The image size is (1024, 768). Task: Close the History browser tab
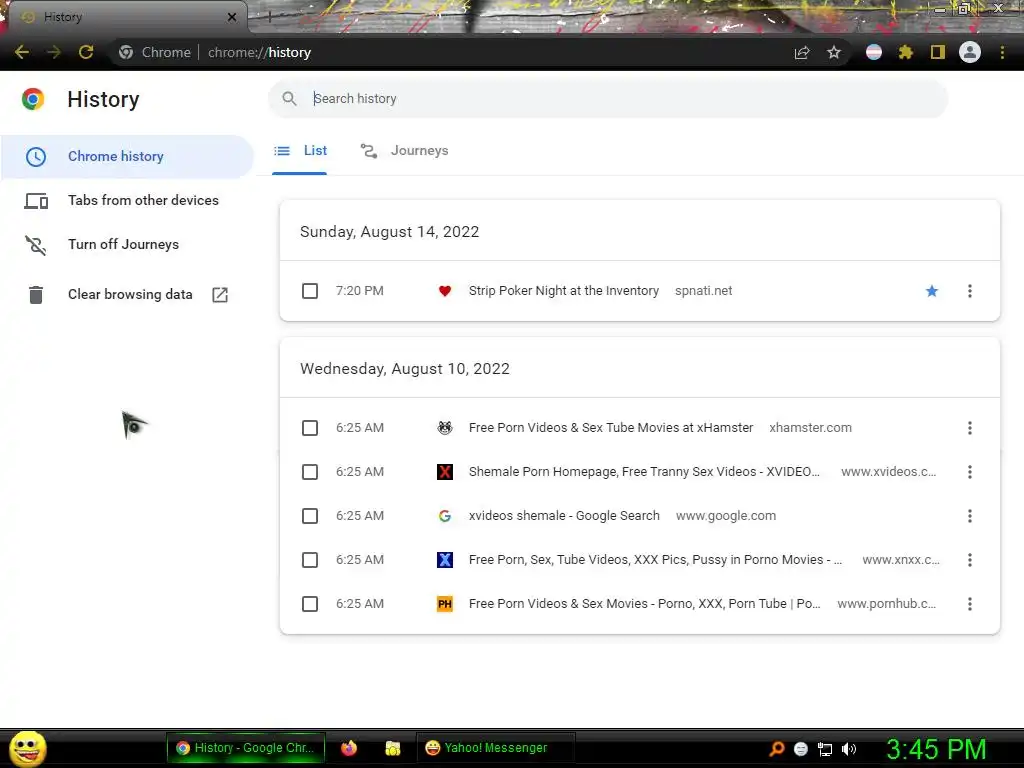[232, 17]
